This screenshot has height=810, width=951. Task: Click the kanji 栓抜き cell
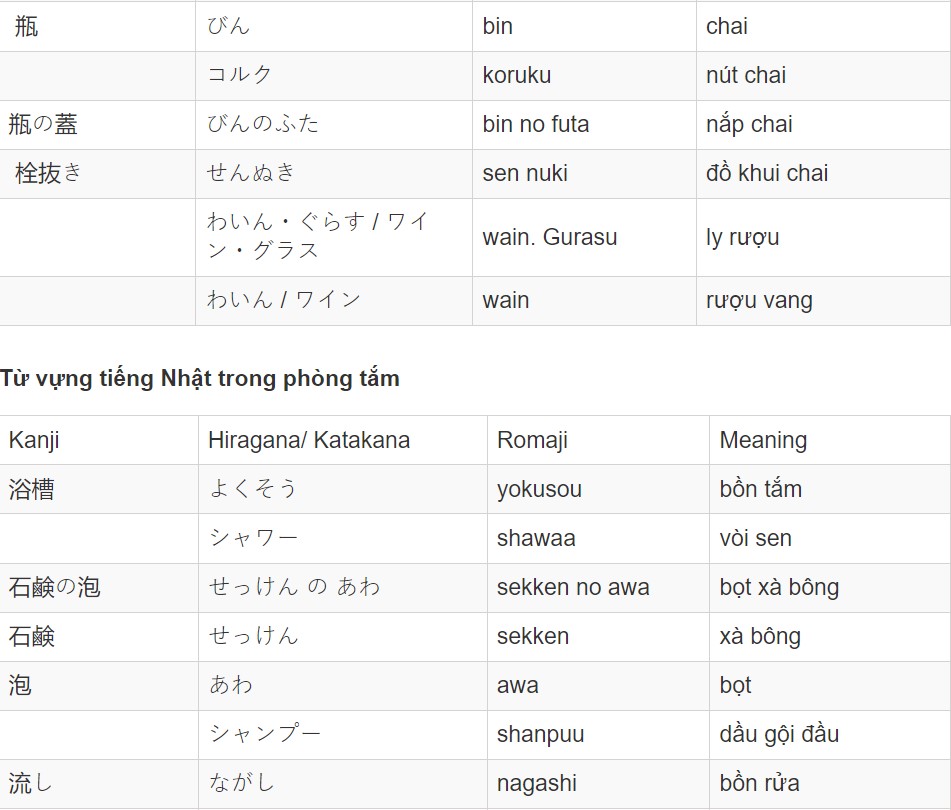(98, 174)
